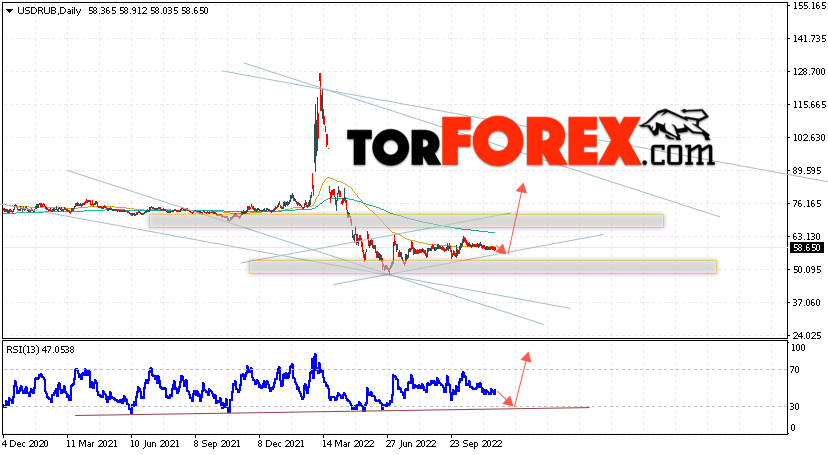Viewport: 828px width, 455px height.
Task: Click the 8 Sep 2021 date label
Action: [x=219, y=444]
